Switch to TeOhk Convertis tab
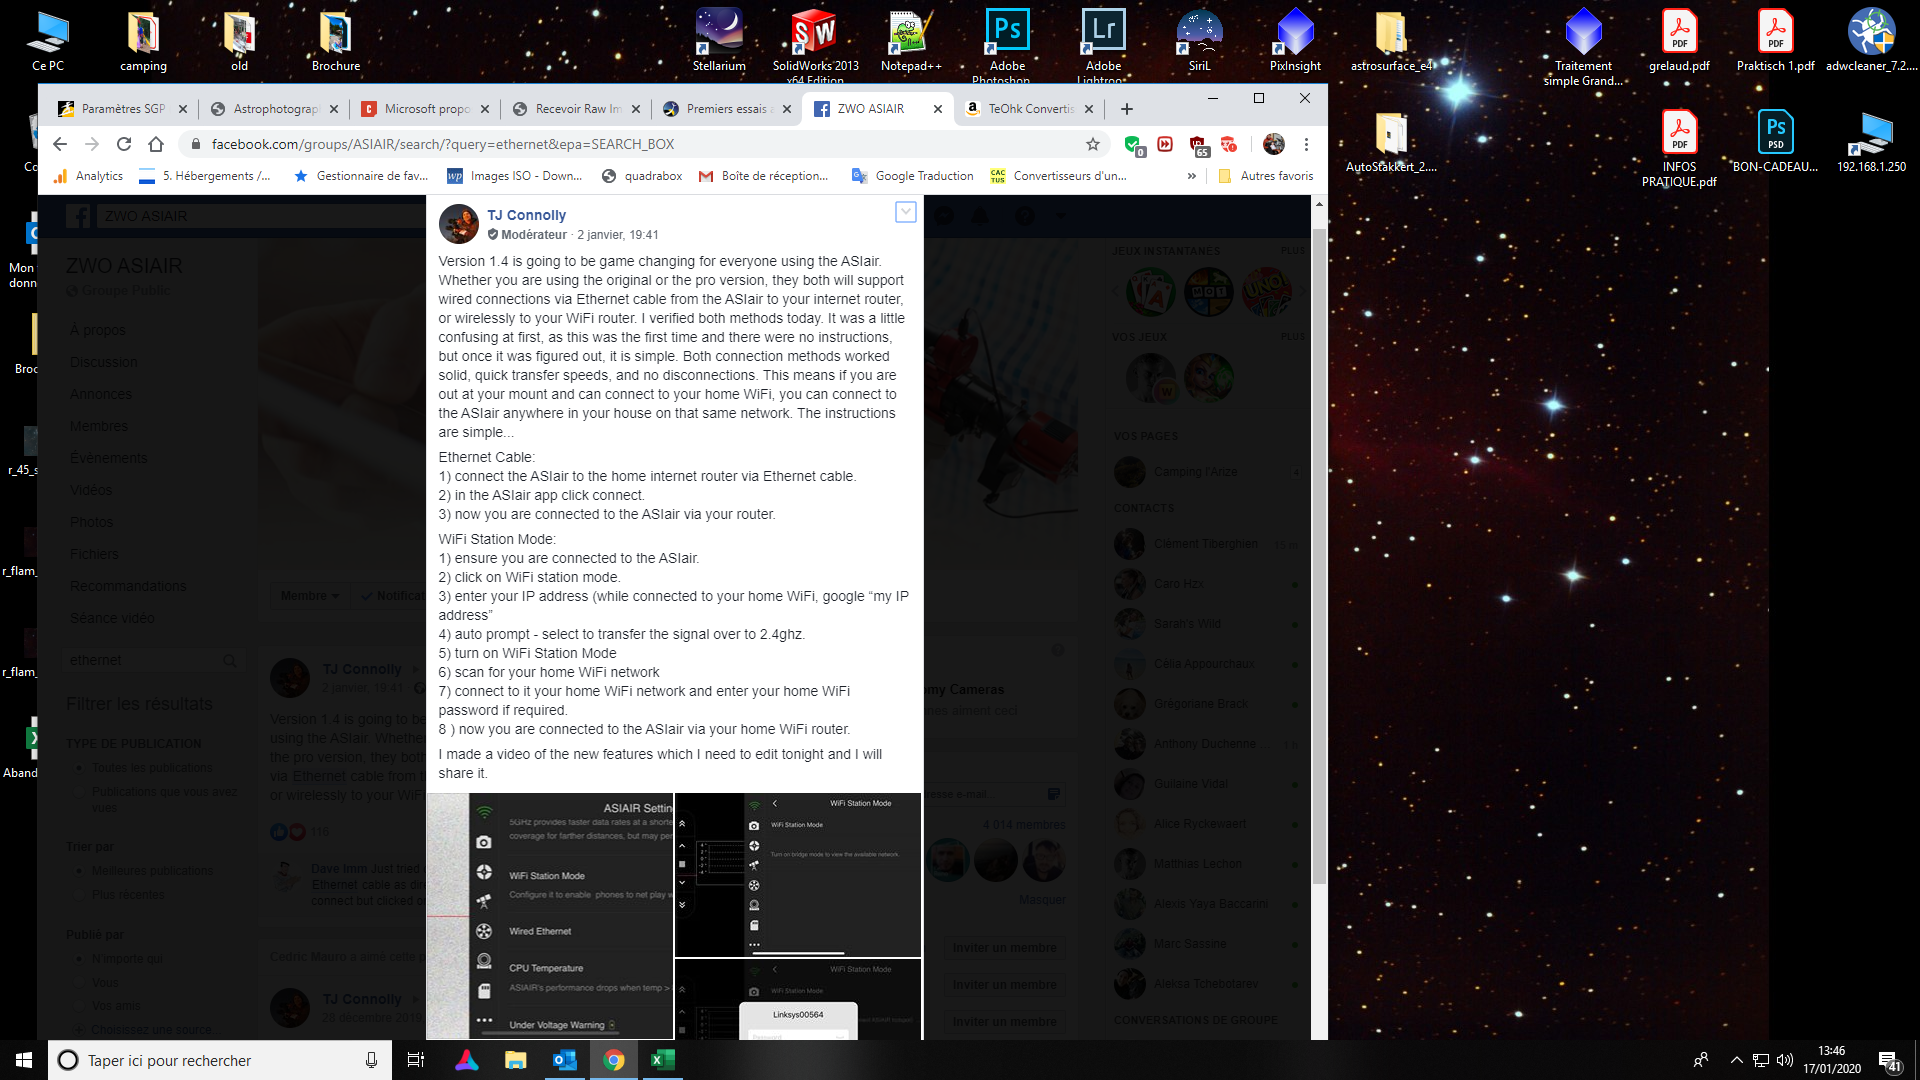The image size is (1920, 1080). tap(1029, 109)
